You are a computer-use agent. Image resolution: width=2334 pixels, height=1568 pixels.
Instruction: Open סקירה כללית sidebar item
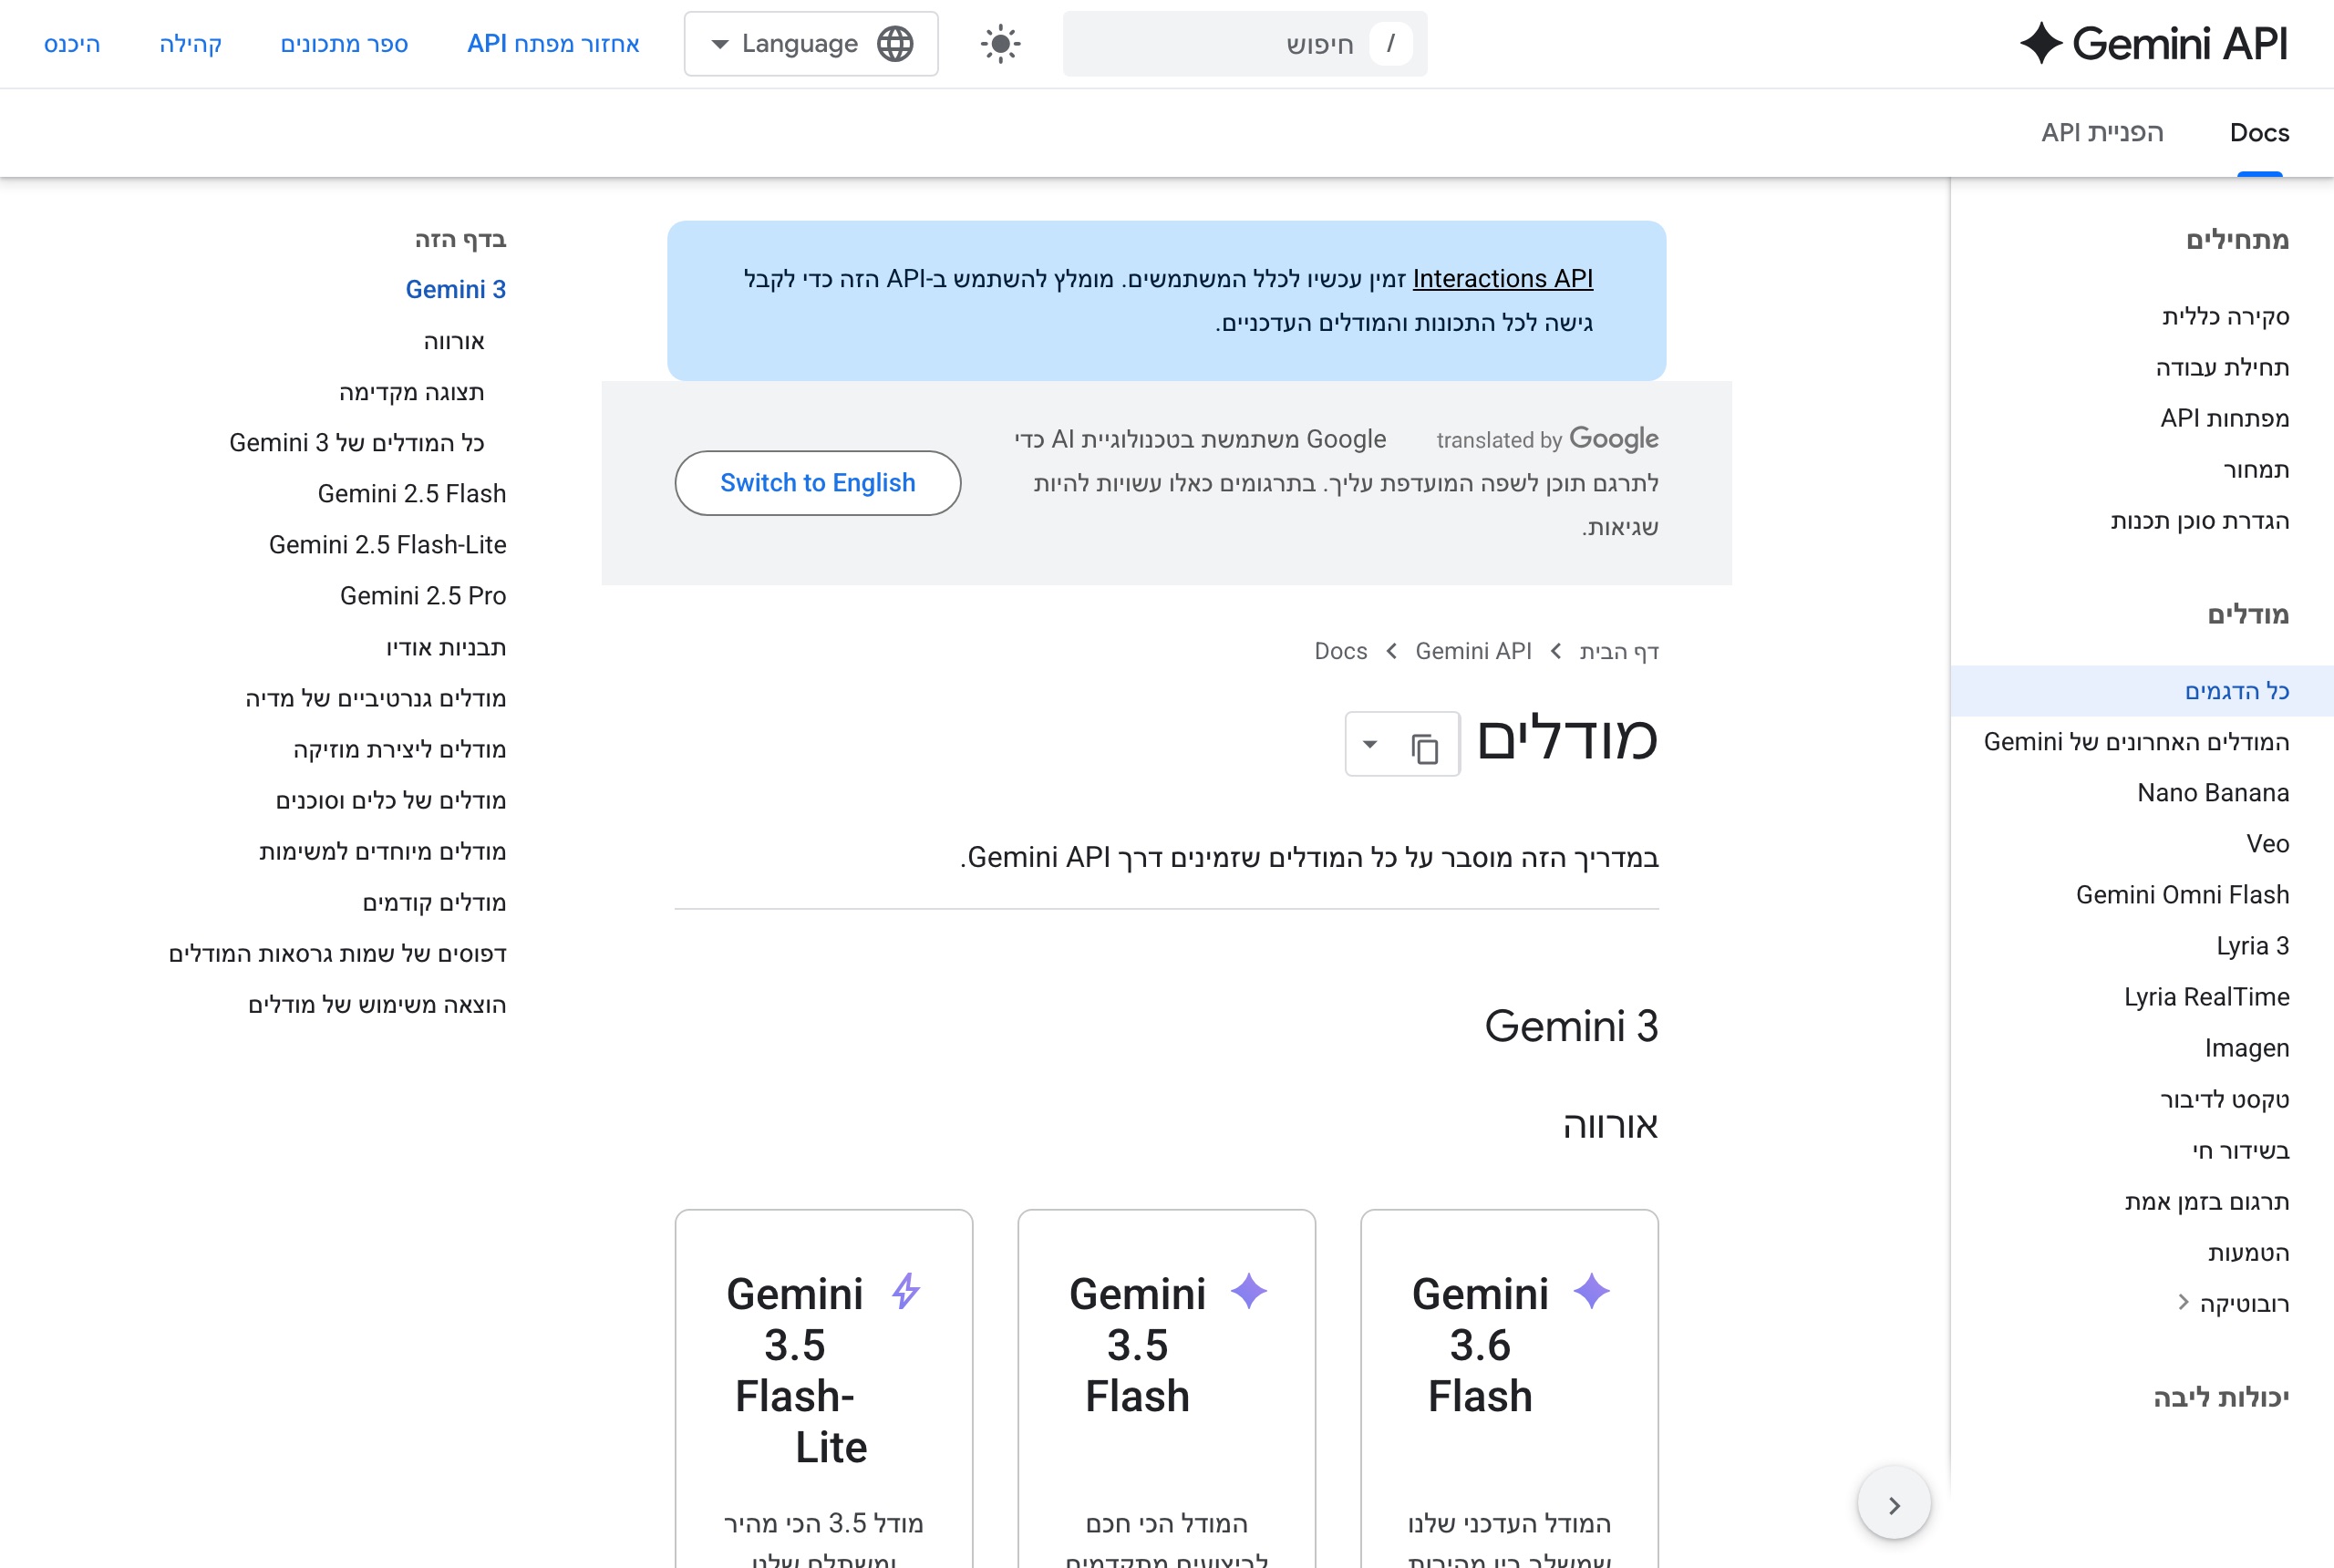2225,316
